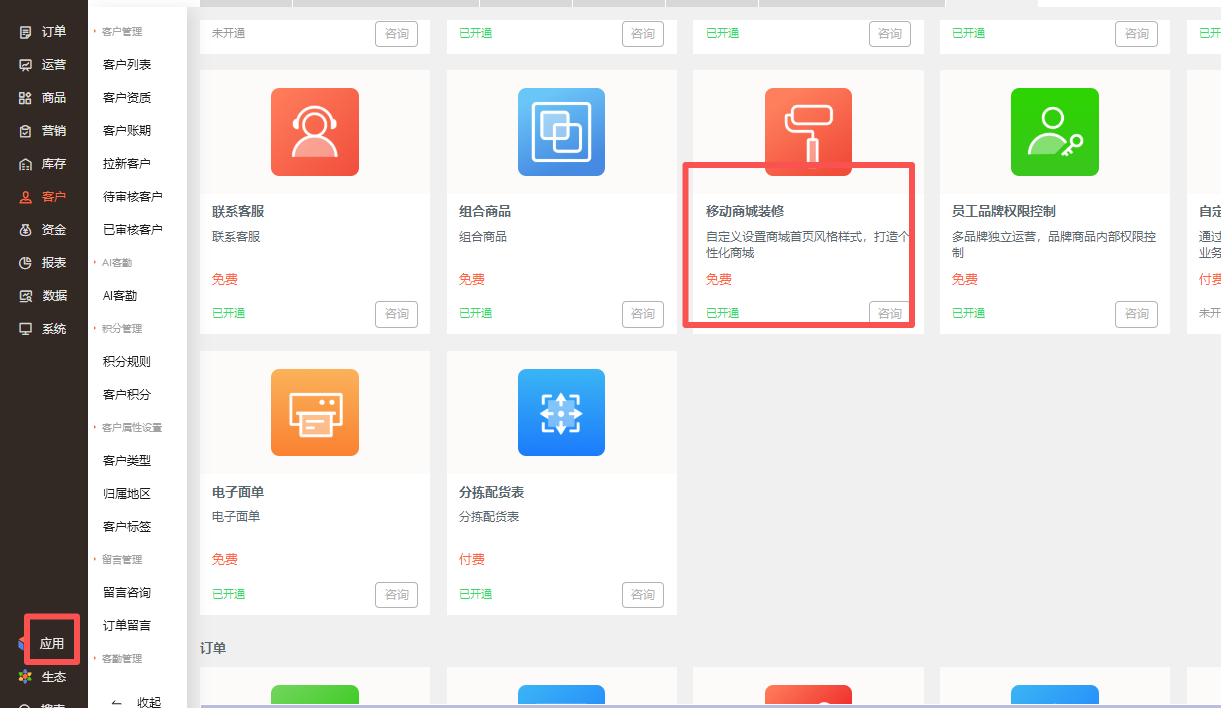Open the 数据 section icon in sidebar
The height and width of the screenshot is (708, 1221).
point(26,296)
